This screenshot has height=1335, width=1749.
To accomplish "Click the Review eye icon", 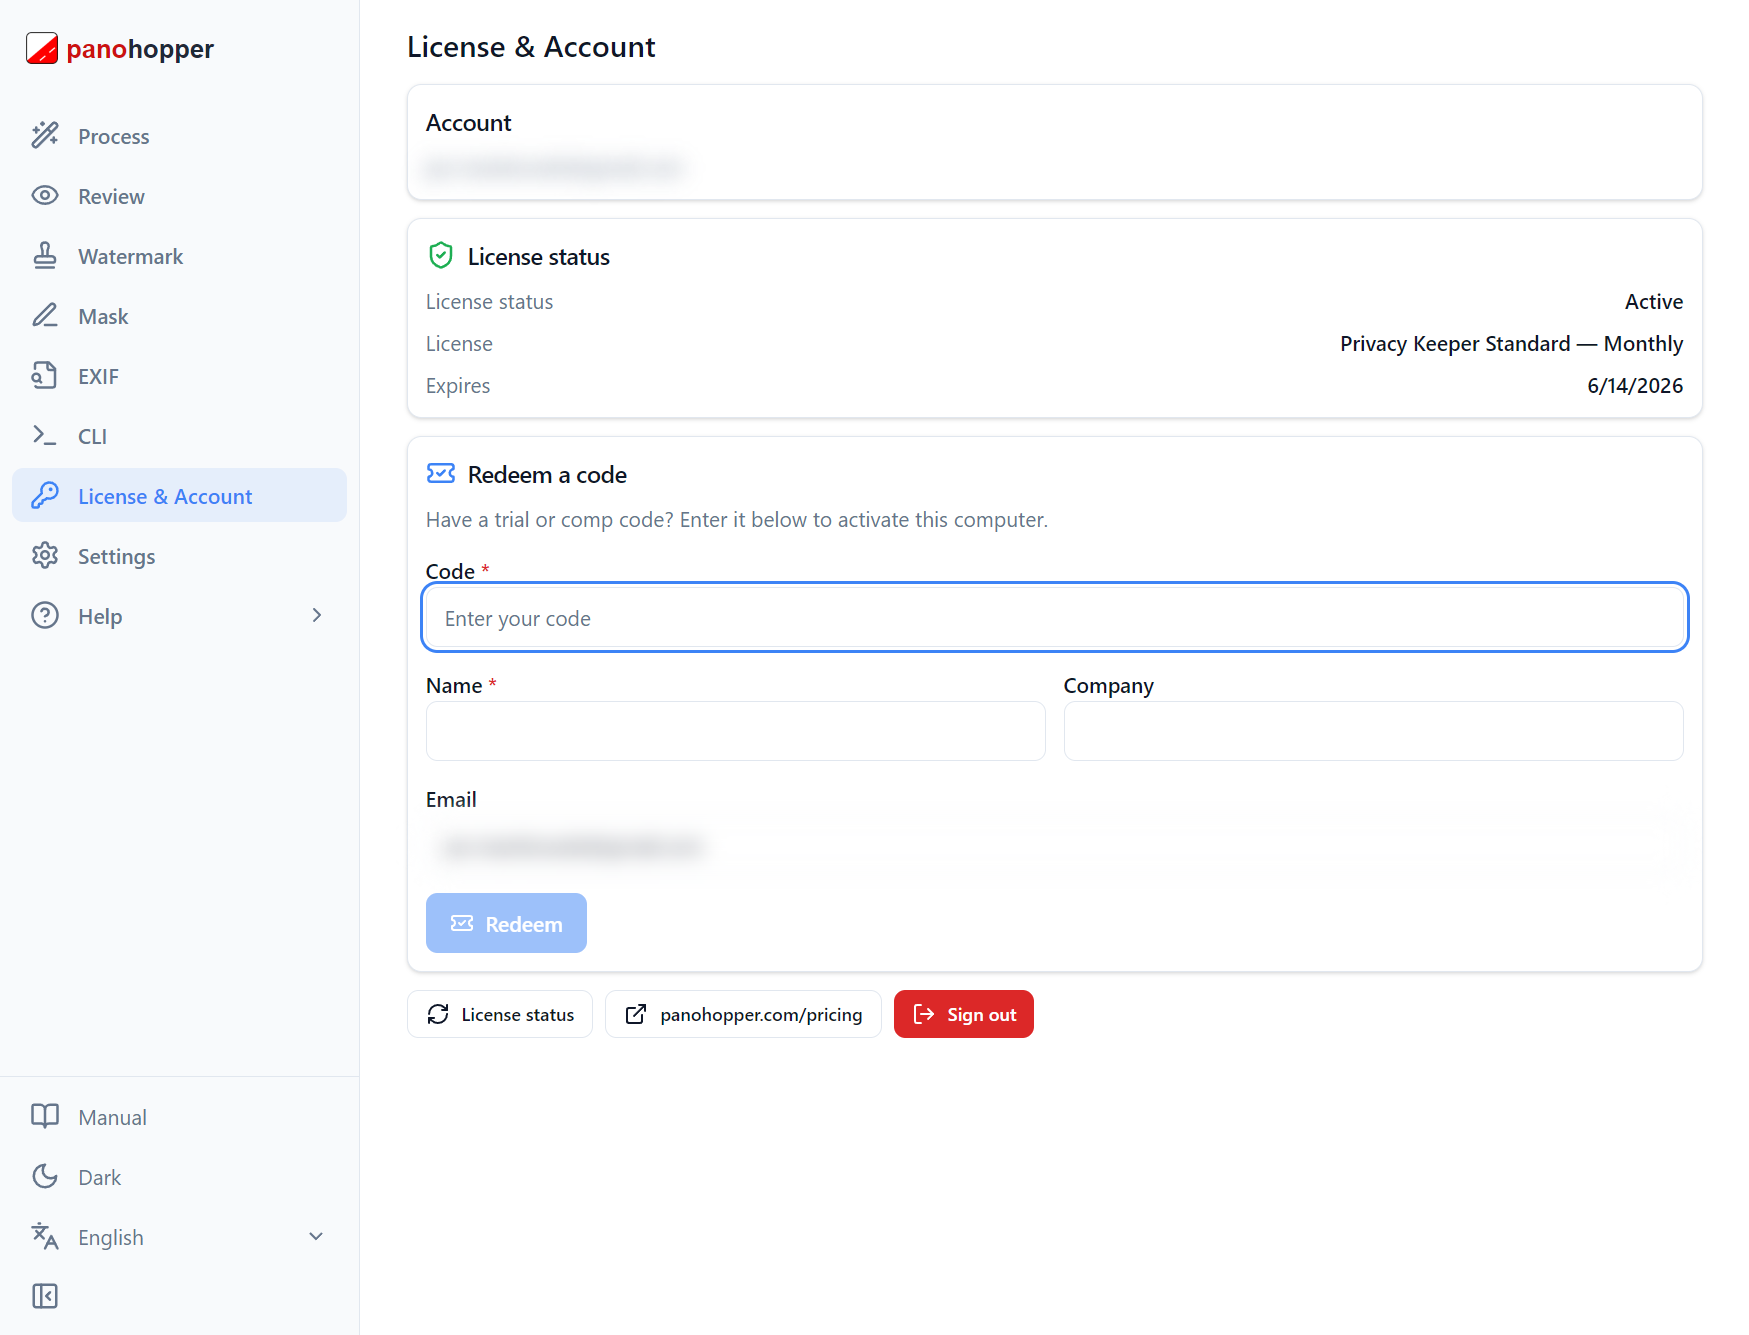I will coord(45,195).
